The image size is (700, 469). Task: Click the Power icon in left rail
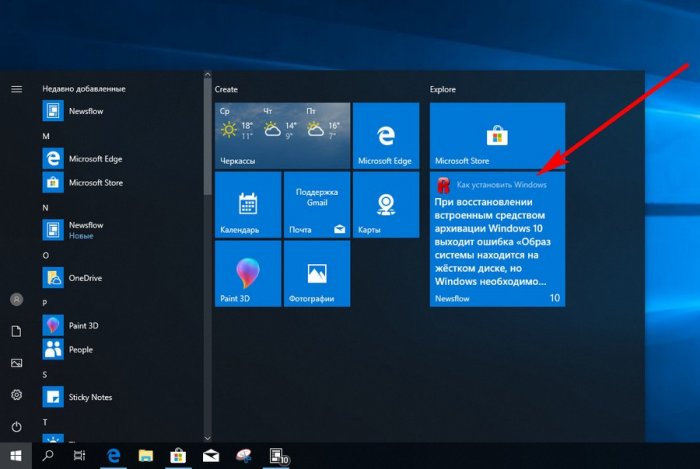[x=16, y=427]
